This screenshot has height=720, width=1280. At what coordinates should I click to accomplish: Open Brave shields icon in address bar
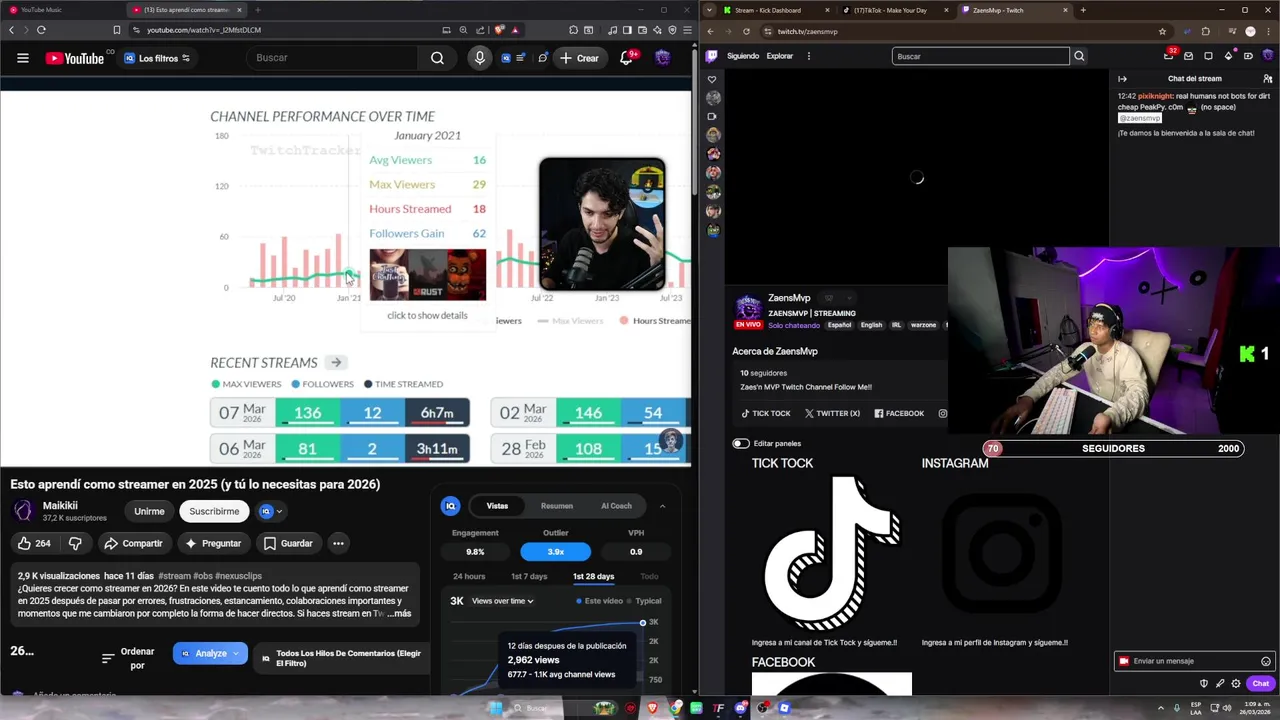point(499,30)
